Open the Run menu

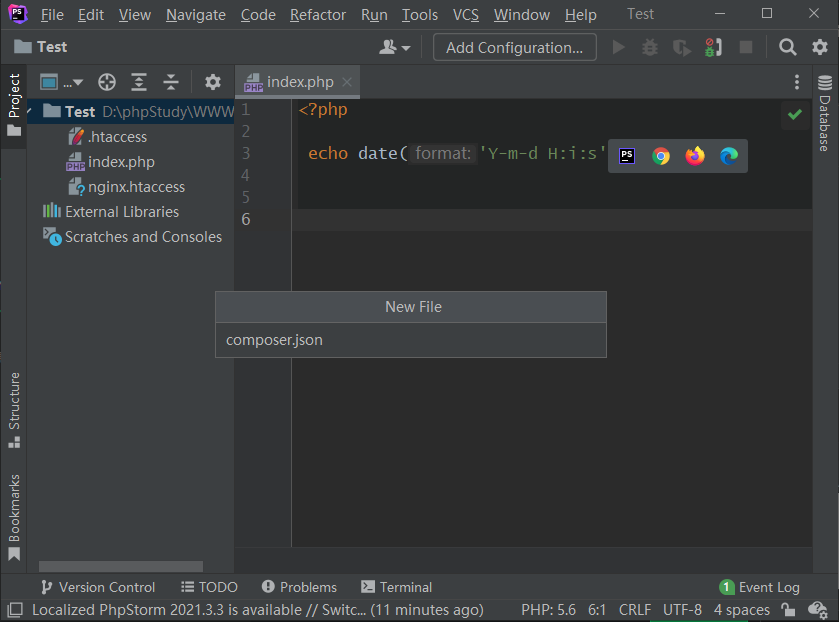point(374,14)
